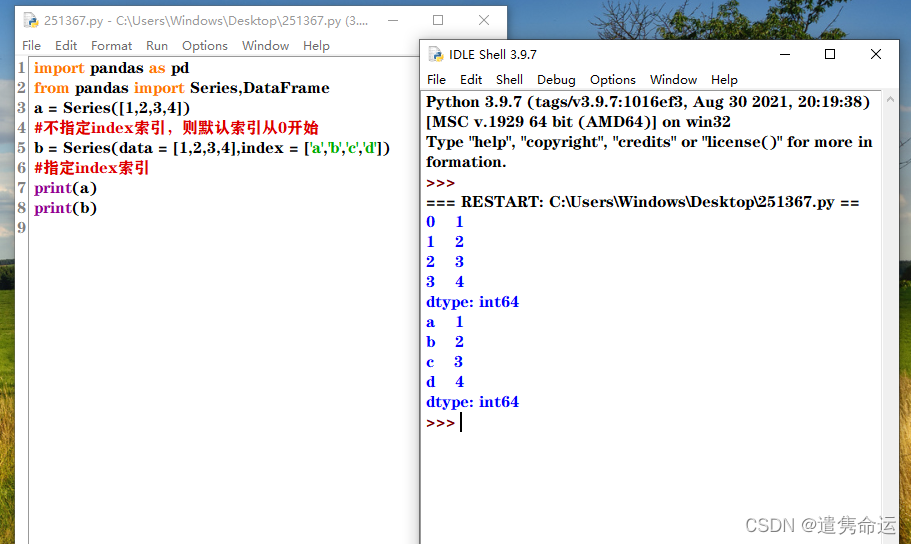Click the Python 3.9.7 version banner text
This screenshot has height=544, width=911.
click(648, 102)
